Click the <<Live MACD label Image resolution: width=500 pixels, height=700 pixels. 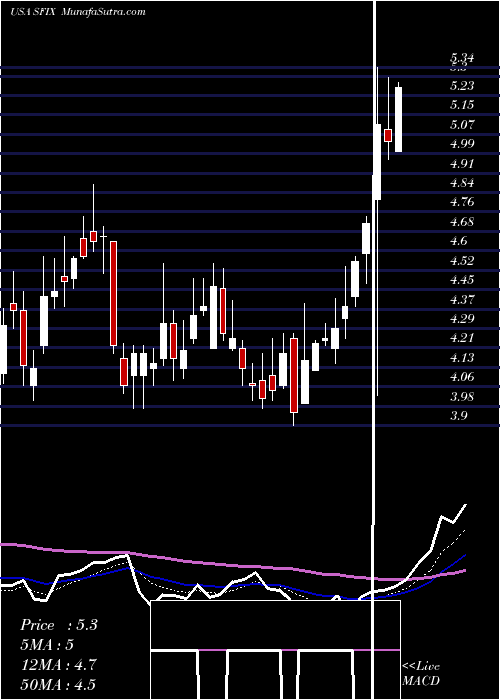coord(421,673)
